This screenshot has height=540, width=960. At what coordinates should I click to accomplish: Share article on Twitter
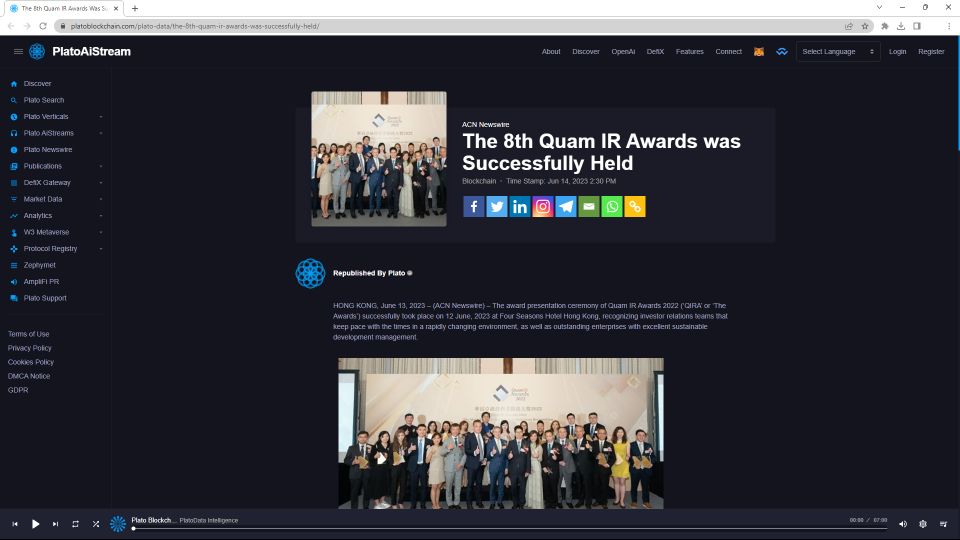pyautogui.click(x=497, y=206)
